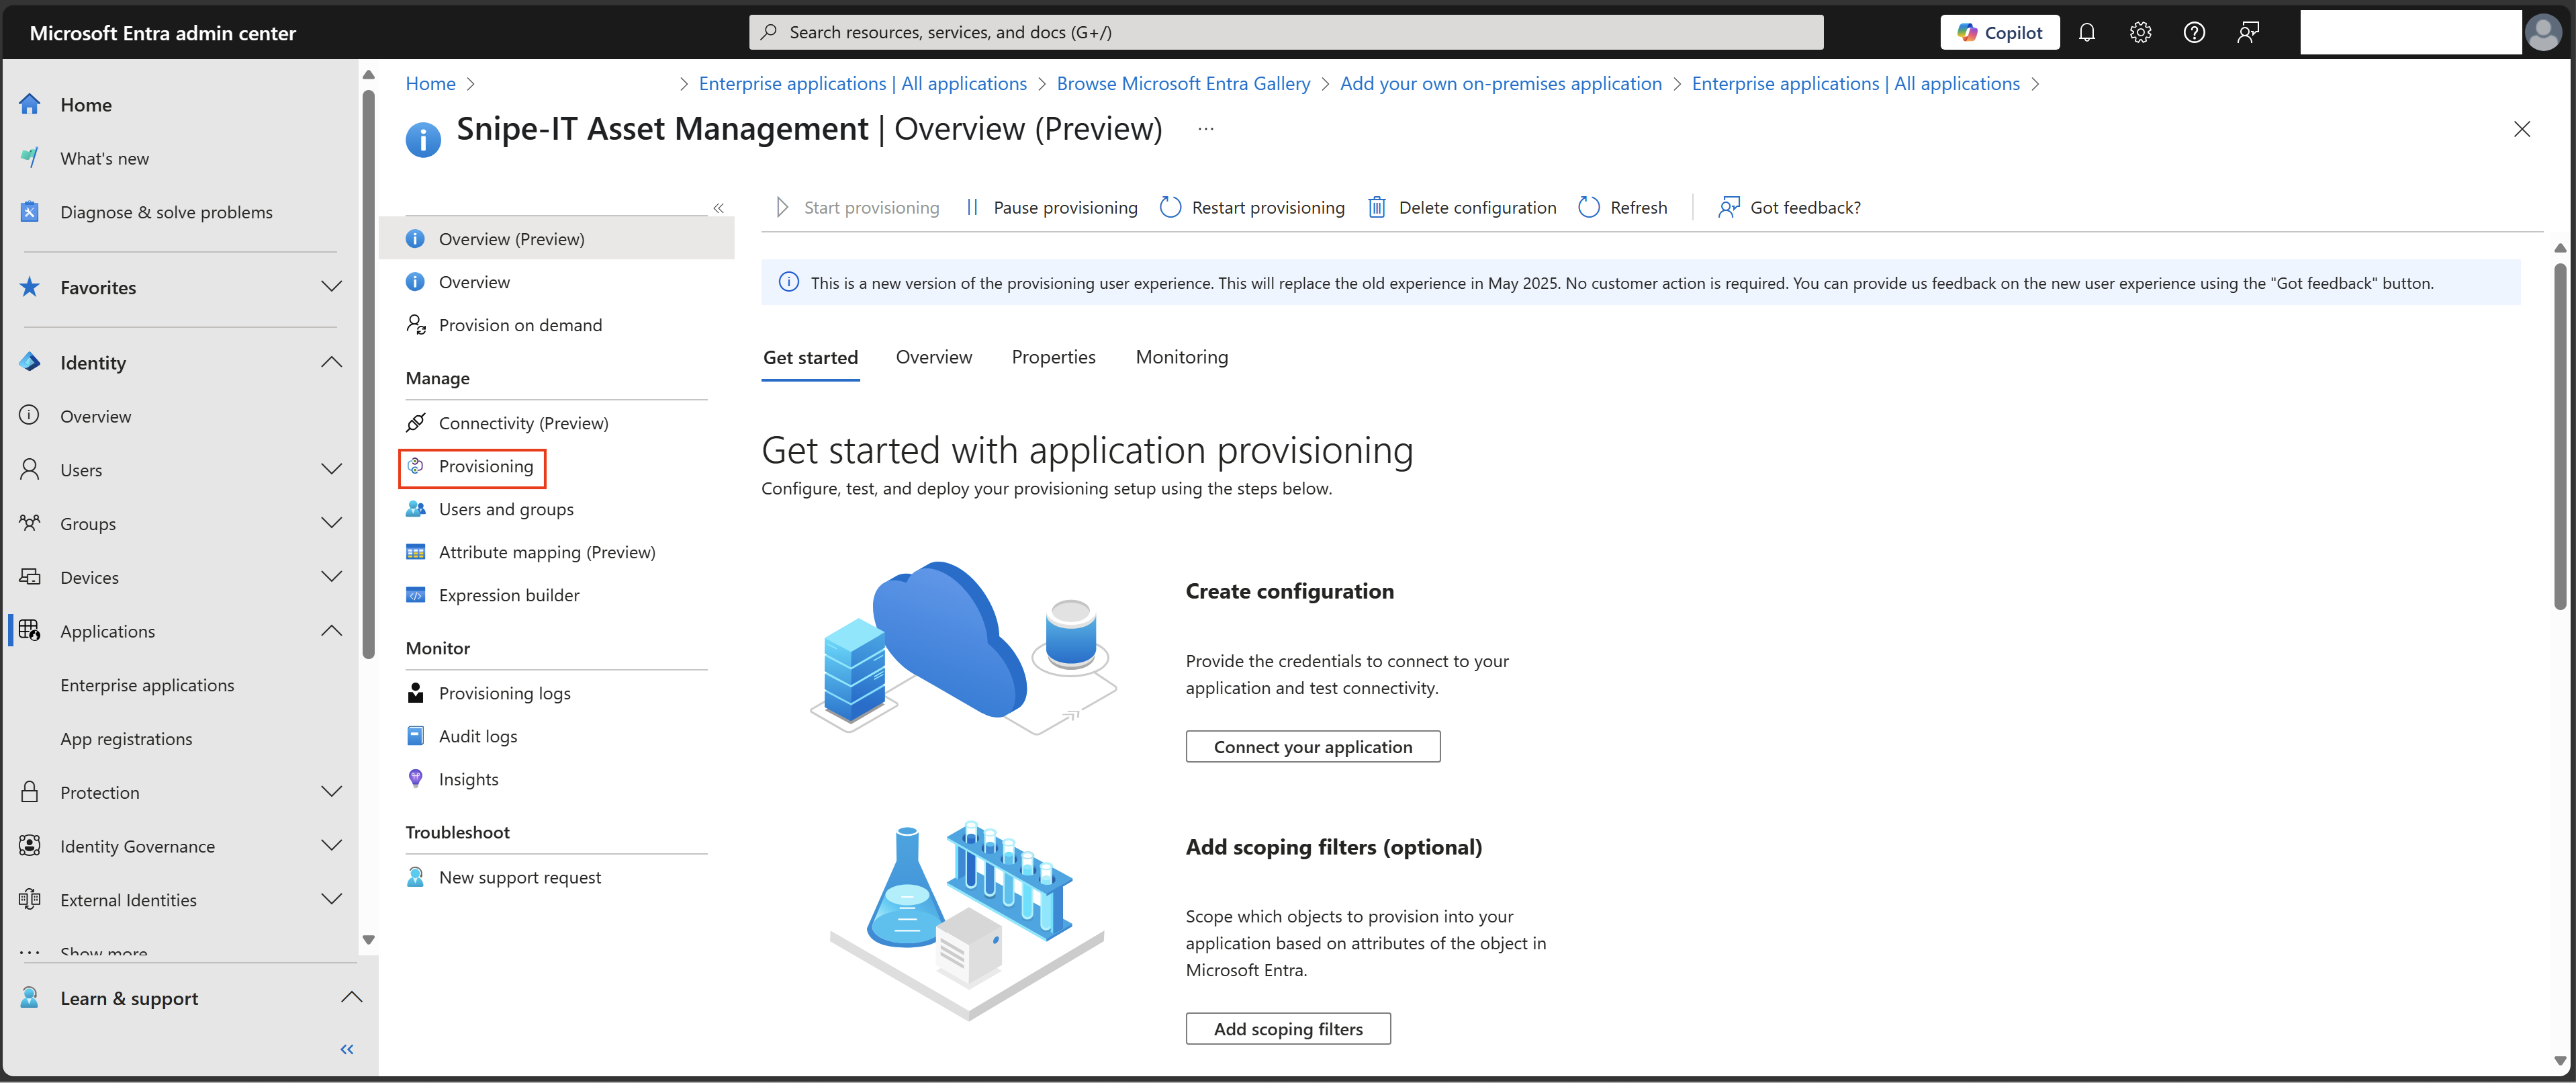Open the feedback icon in top bar
Viewport: 2576px width, 1083px height.
(2248, 32)
